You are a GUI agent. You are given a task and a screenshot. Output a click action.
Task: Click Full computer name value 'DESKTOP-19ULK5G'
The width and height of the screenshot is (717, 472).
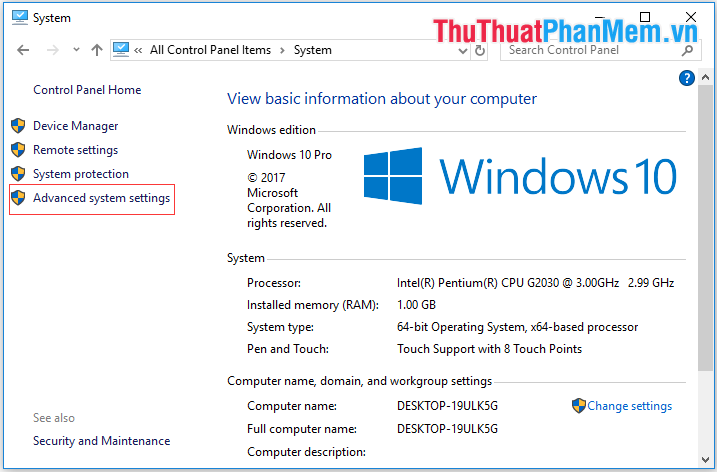tap(447, 429)
